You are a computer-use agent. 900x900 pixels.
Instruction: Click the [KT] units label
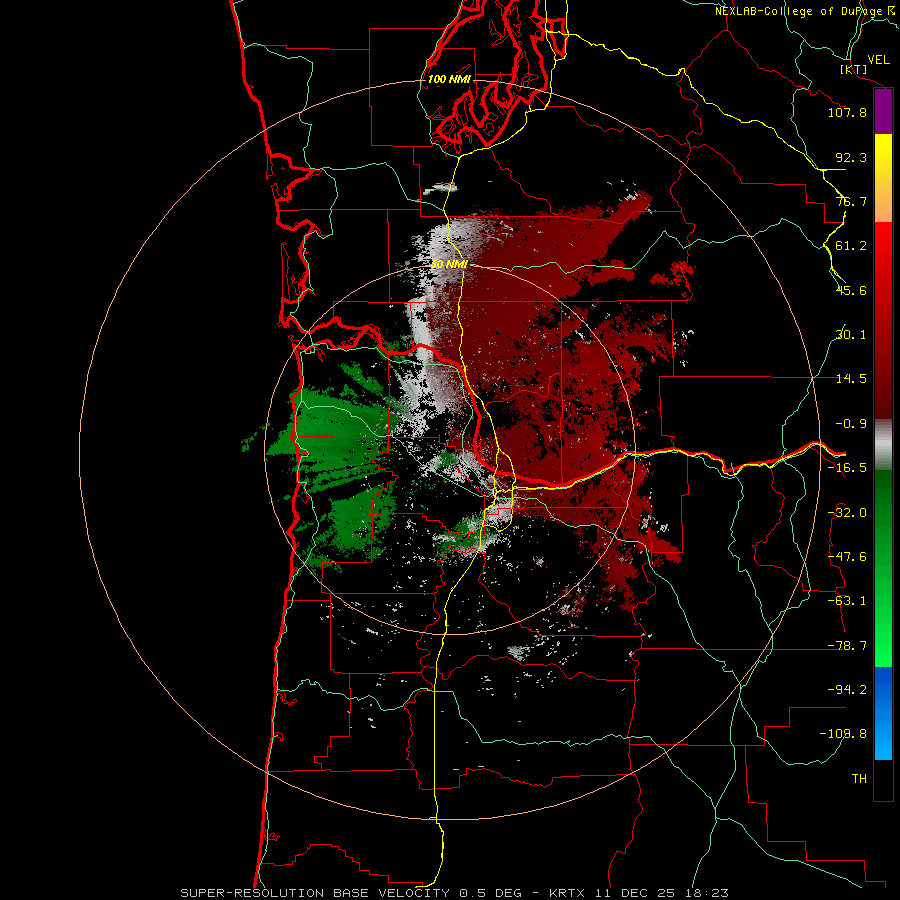click(x=854, y=69)
